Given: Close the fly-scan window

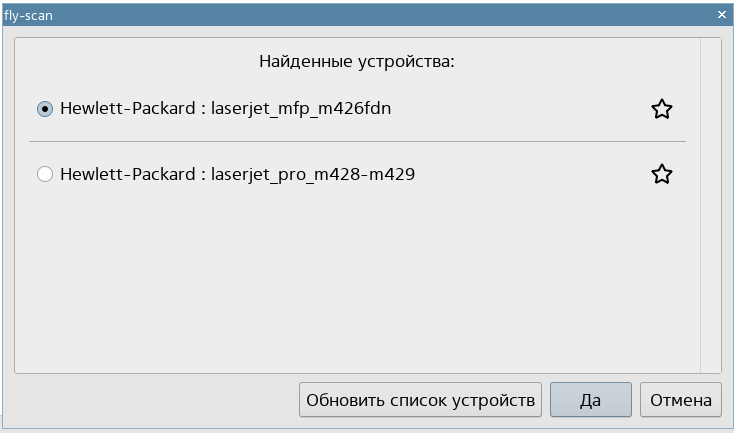Looking at the screenshot, I should 722,15.
